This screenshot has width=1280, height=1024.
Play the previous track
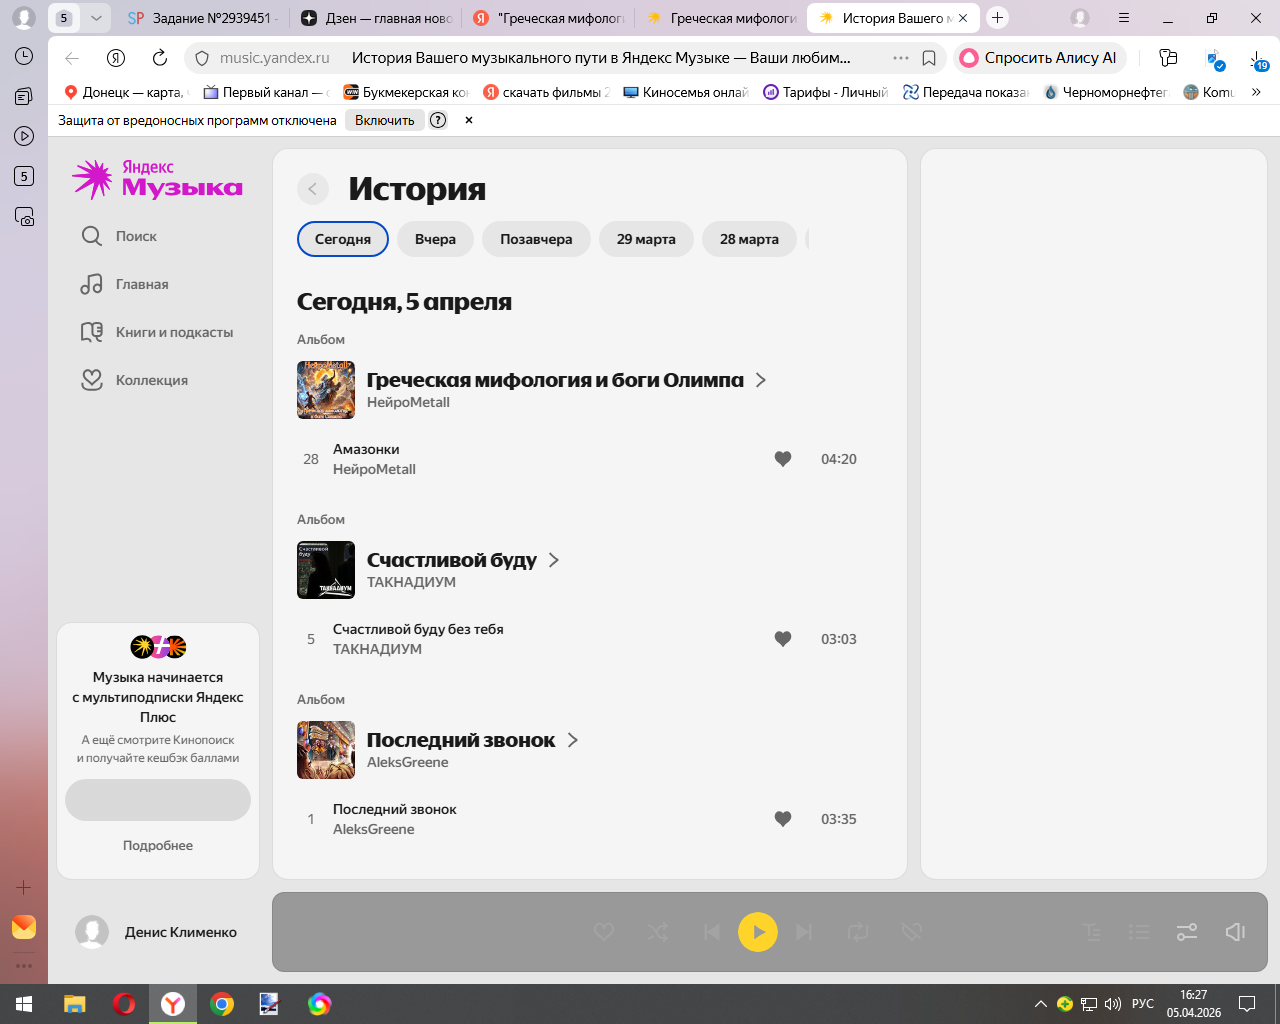[711, 932]
